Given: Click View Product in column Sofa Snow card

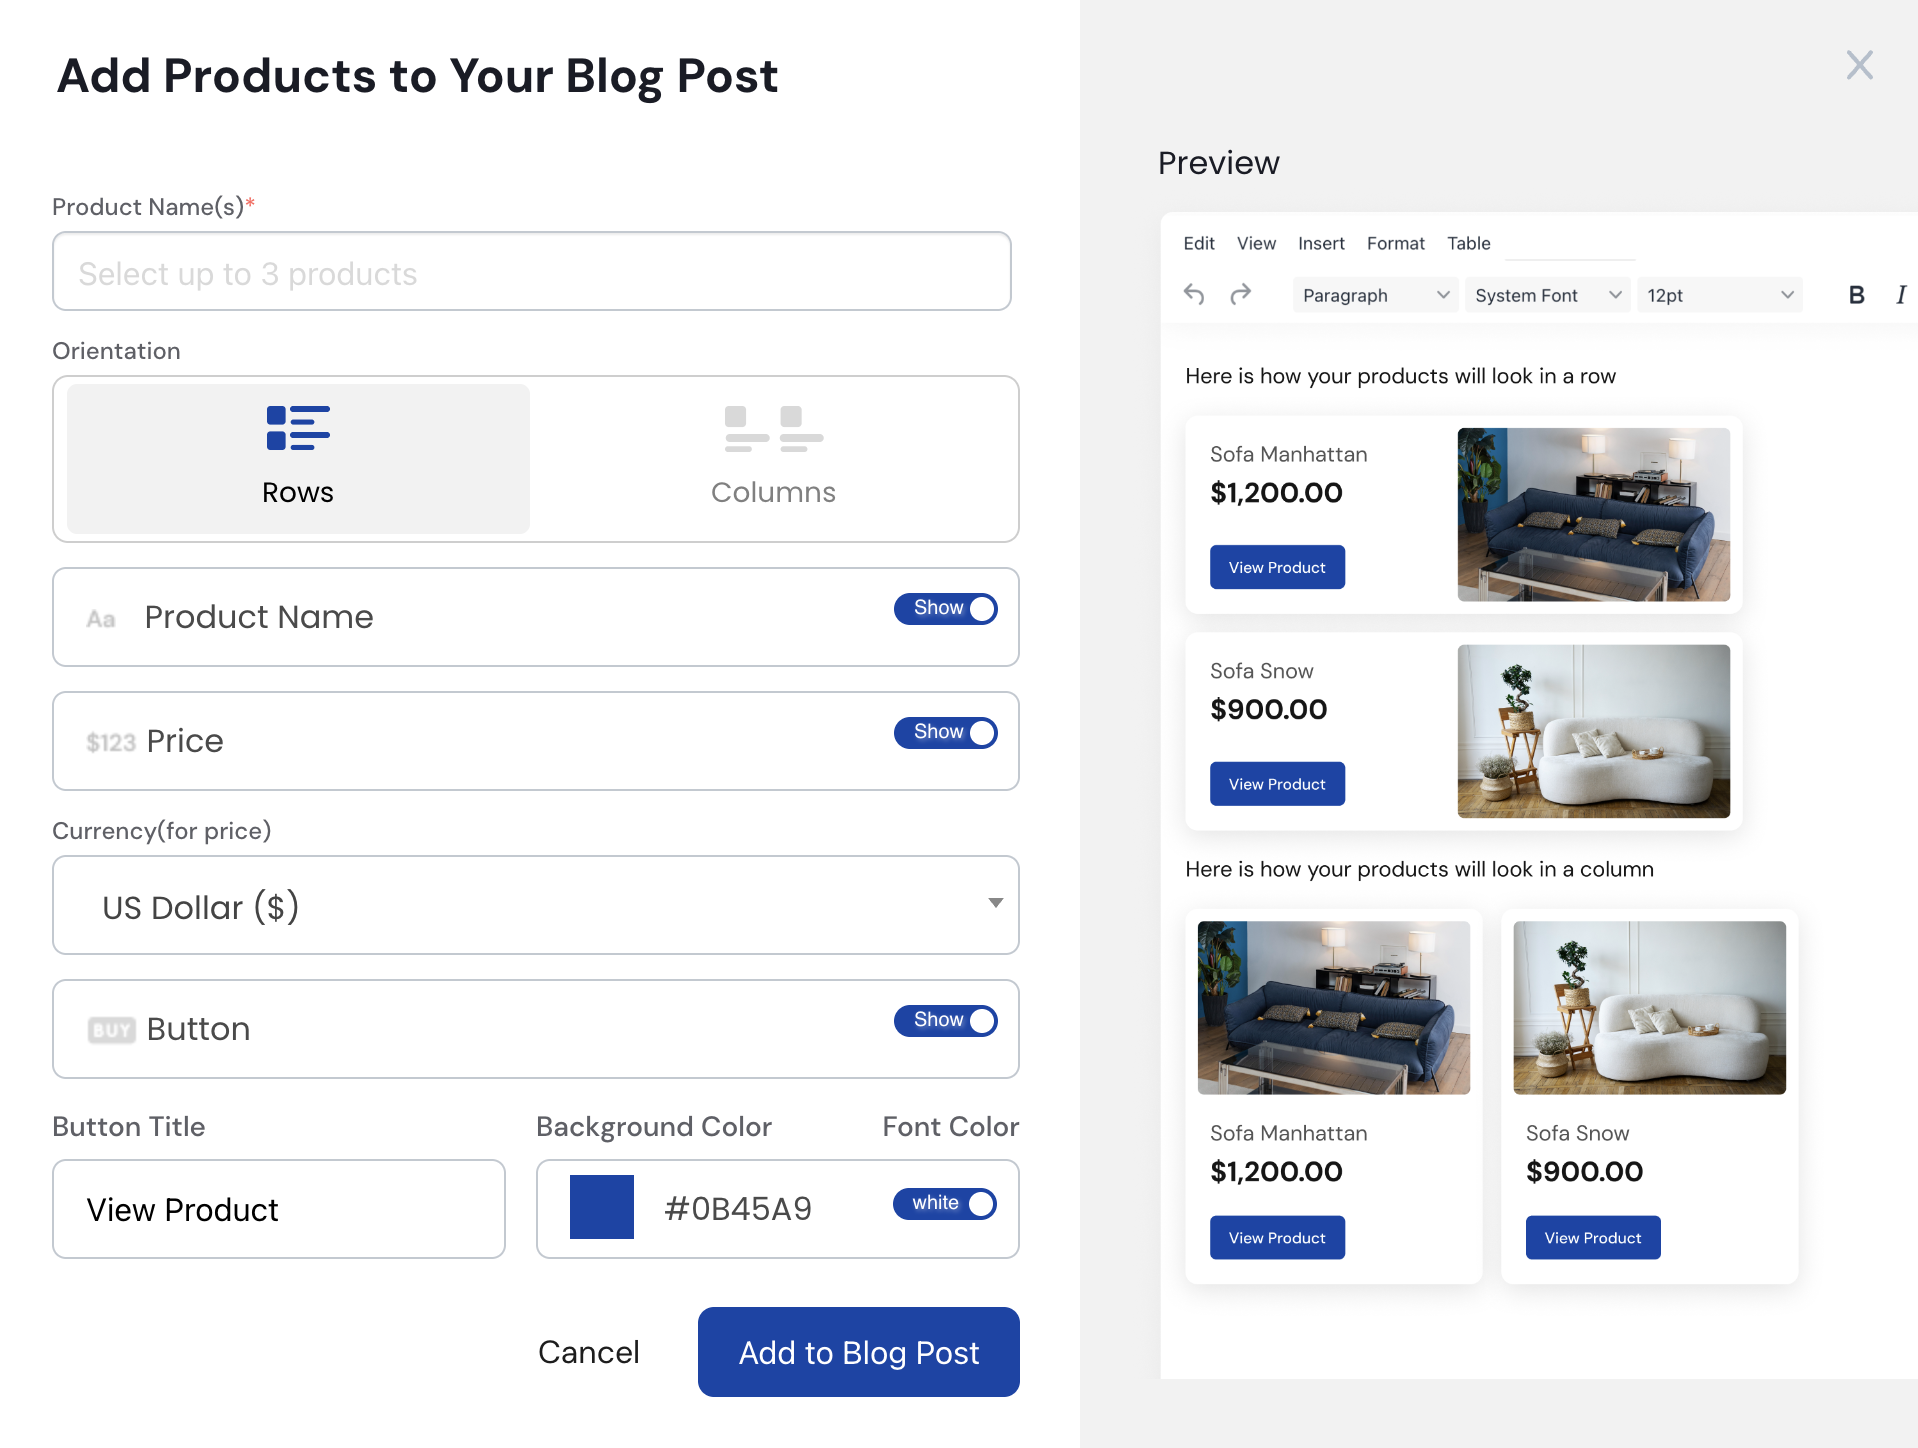Looking at the screenshot, I should (x=1593, y=1238).
